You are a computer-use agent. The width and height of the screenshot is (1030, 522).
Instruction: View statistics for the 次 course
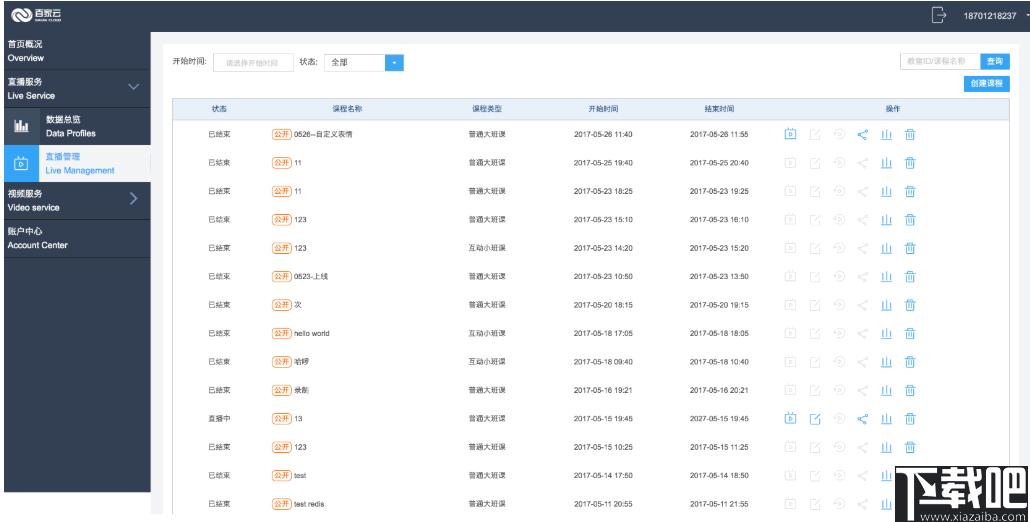[886, 305]
